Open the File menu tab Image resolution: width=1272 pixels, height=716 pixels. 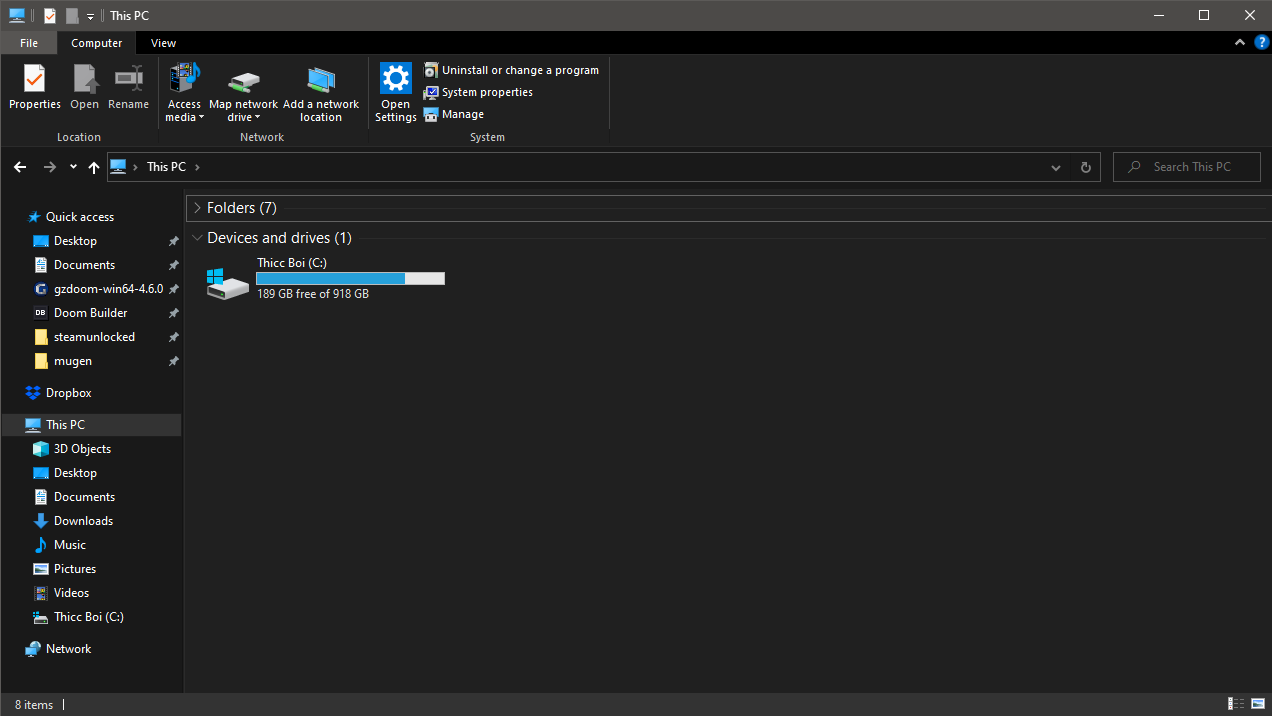click(x=29, y=43)
